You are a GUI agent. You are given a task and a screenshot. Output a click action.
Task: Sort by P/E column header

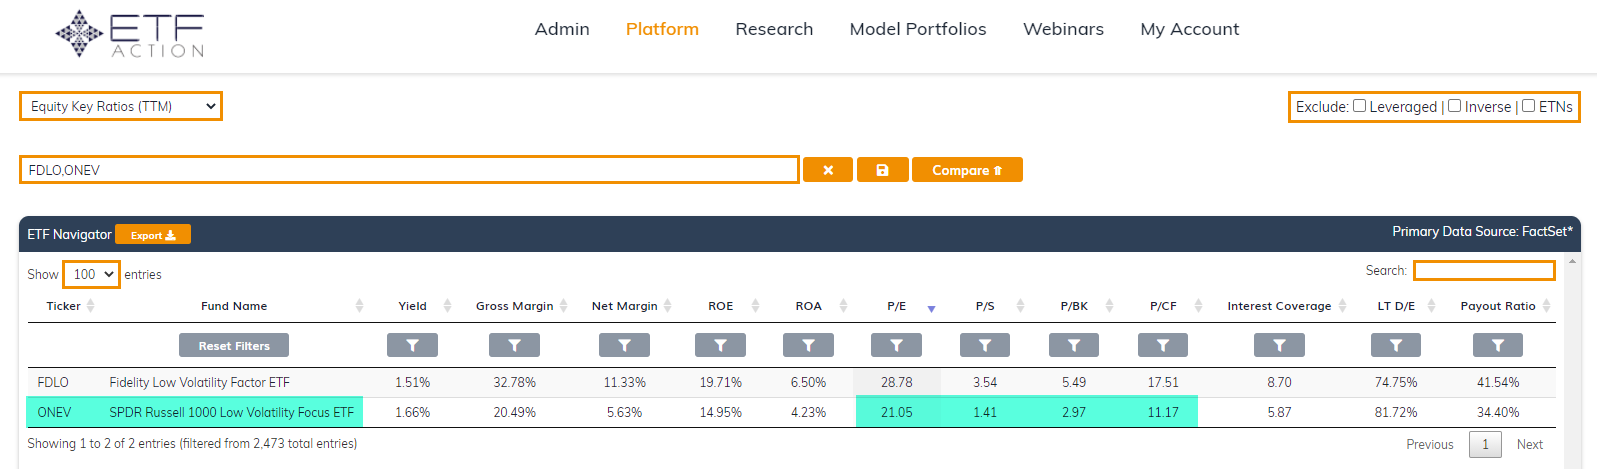(896, 306)
